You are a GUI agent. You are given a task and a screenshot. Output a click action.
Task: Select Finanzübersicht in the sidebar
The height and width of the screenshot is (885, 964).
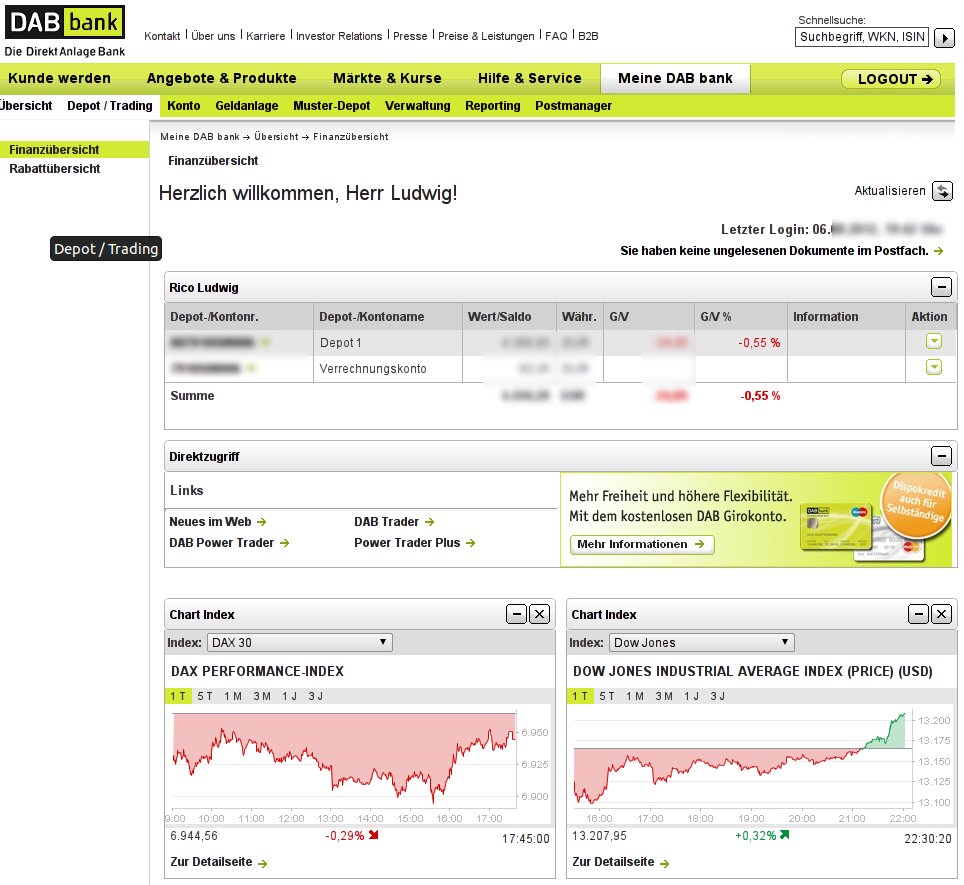point(74,149)
